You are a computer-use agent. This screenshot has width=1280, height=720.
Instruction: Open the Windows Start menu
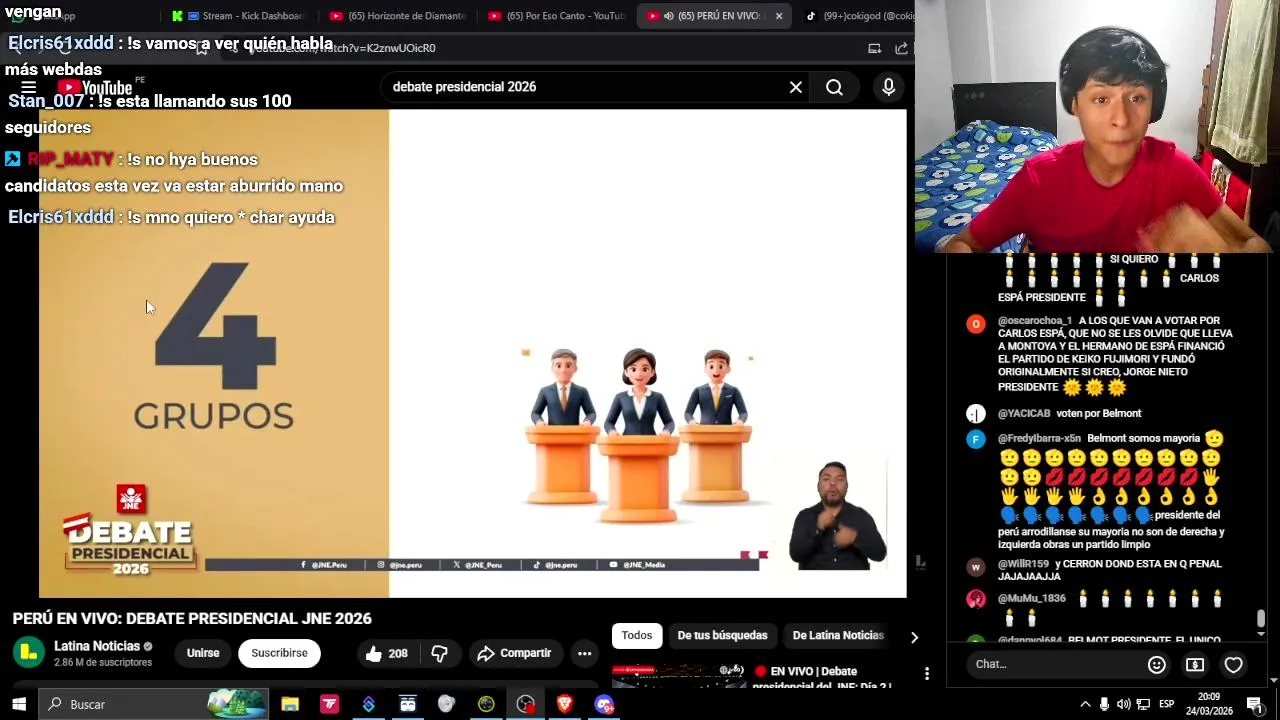point(19,704)
